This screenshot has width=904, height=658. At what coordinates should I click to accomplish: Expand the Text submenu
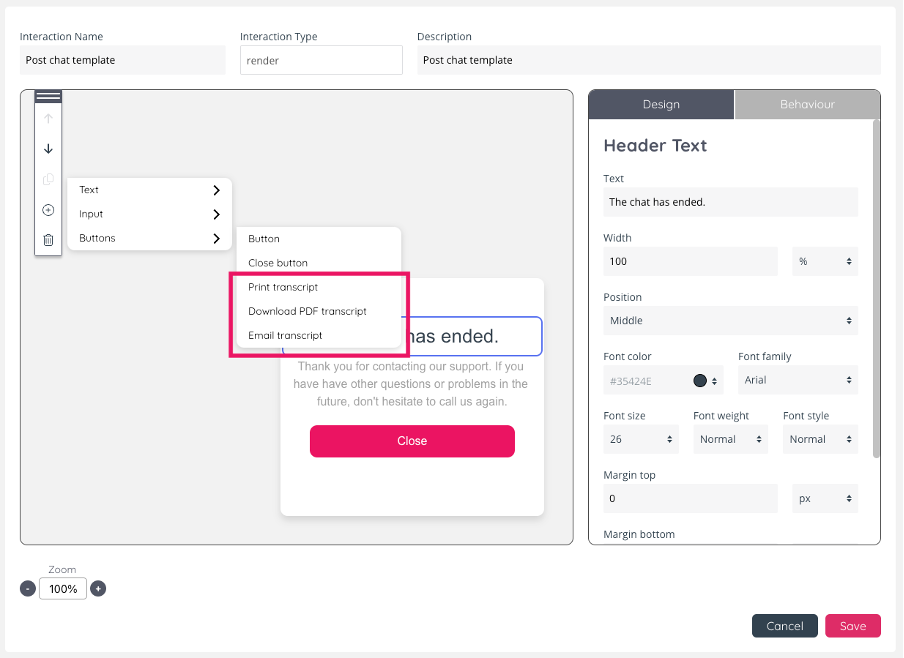pyautogui.click(x=149, y=190)
